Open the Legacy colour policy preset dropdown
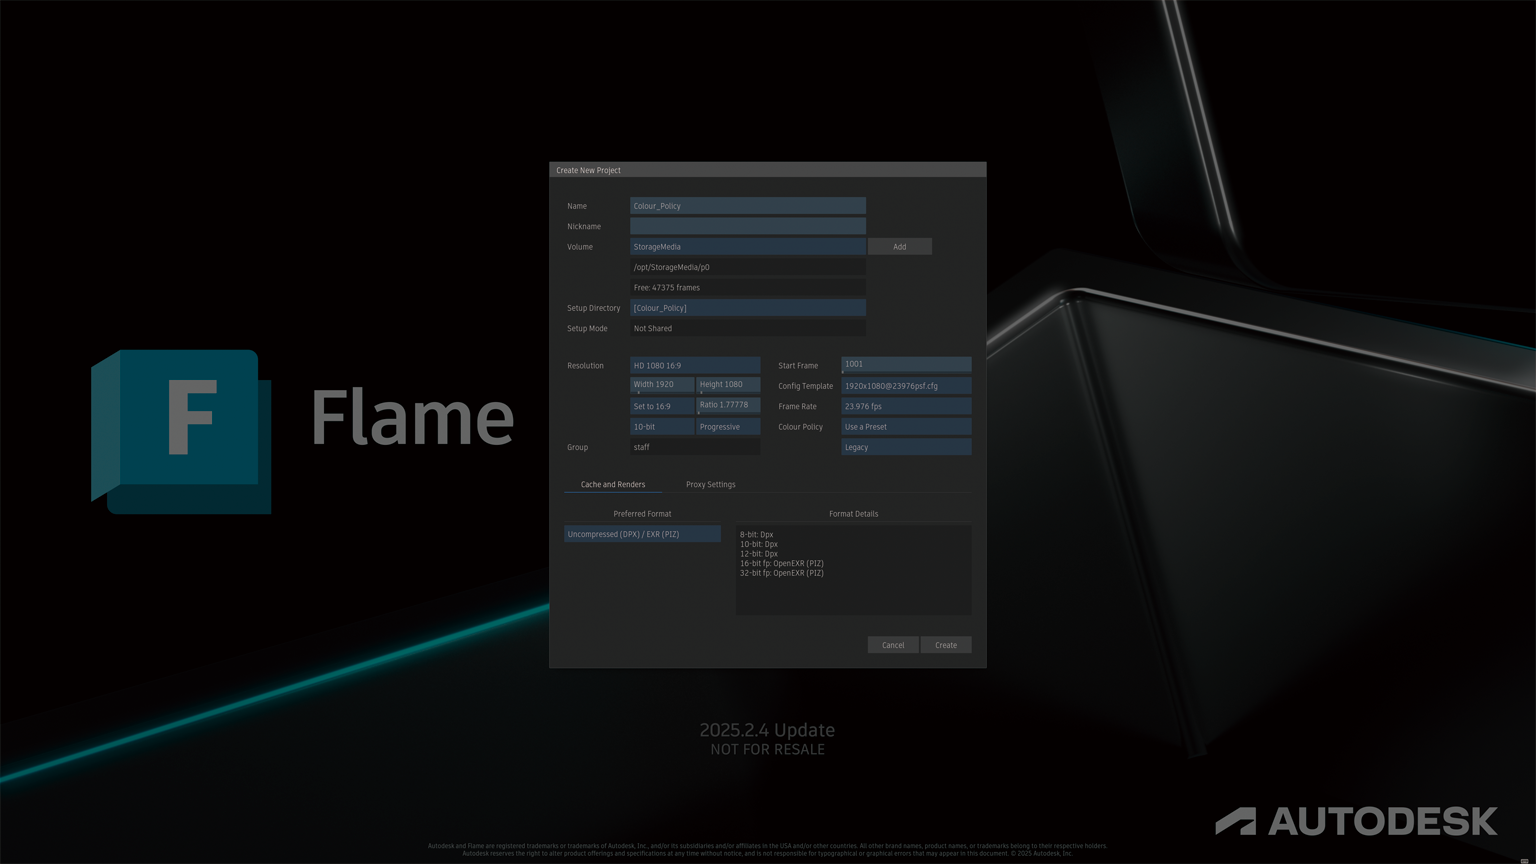The width and height of the screenshot is (1536, 864). (906, 447)
